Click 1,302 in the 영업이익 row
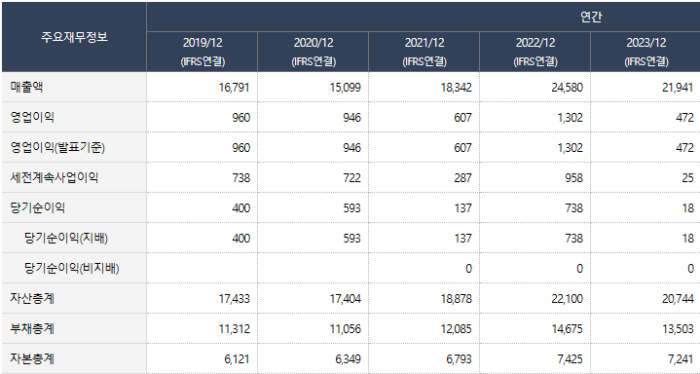Viewport: 700px width, 374px height. 571,117
